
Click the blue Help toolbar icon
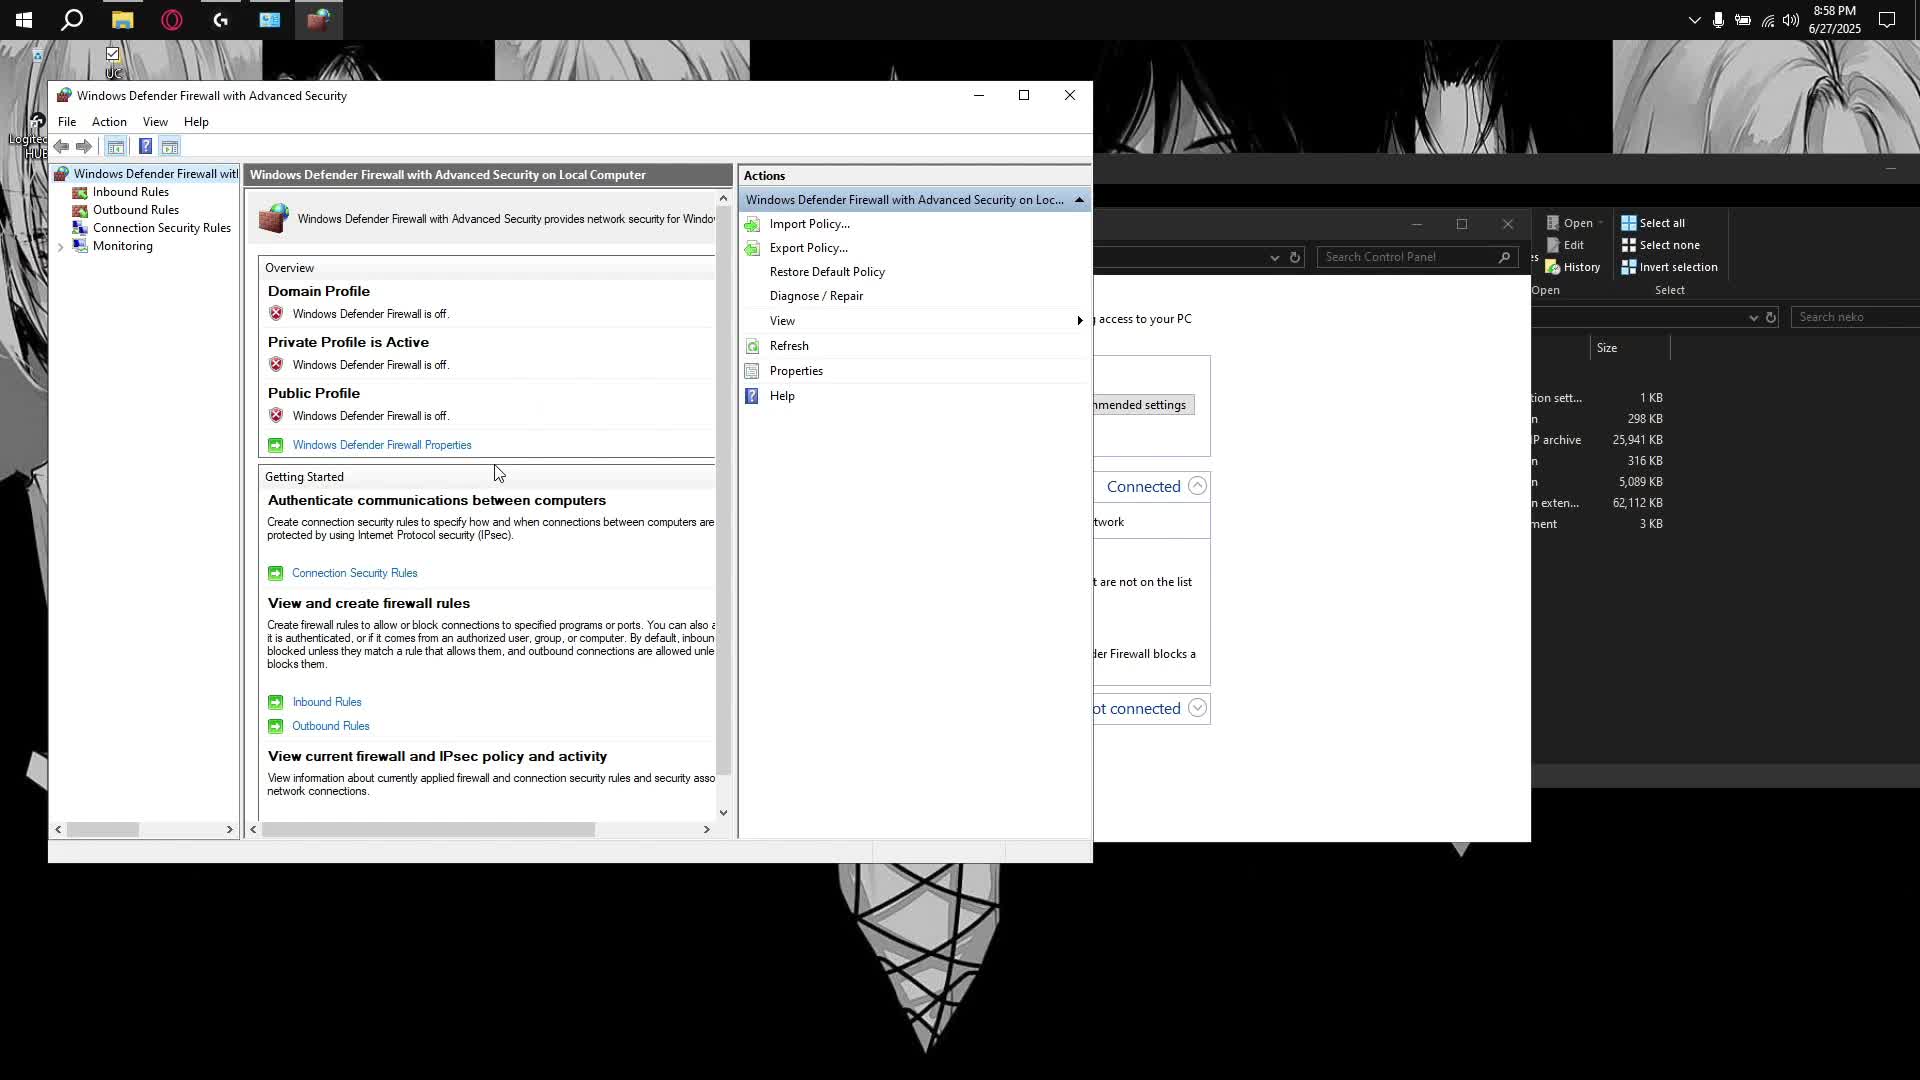[145, 147]
